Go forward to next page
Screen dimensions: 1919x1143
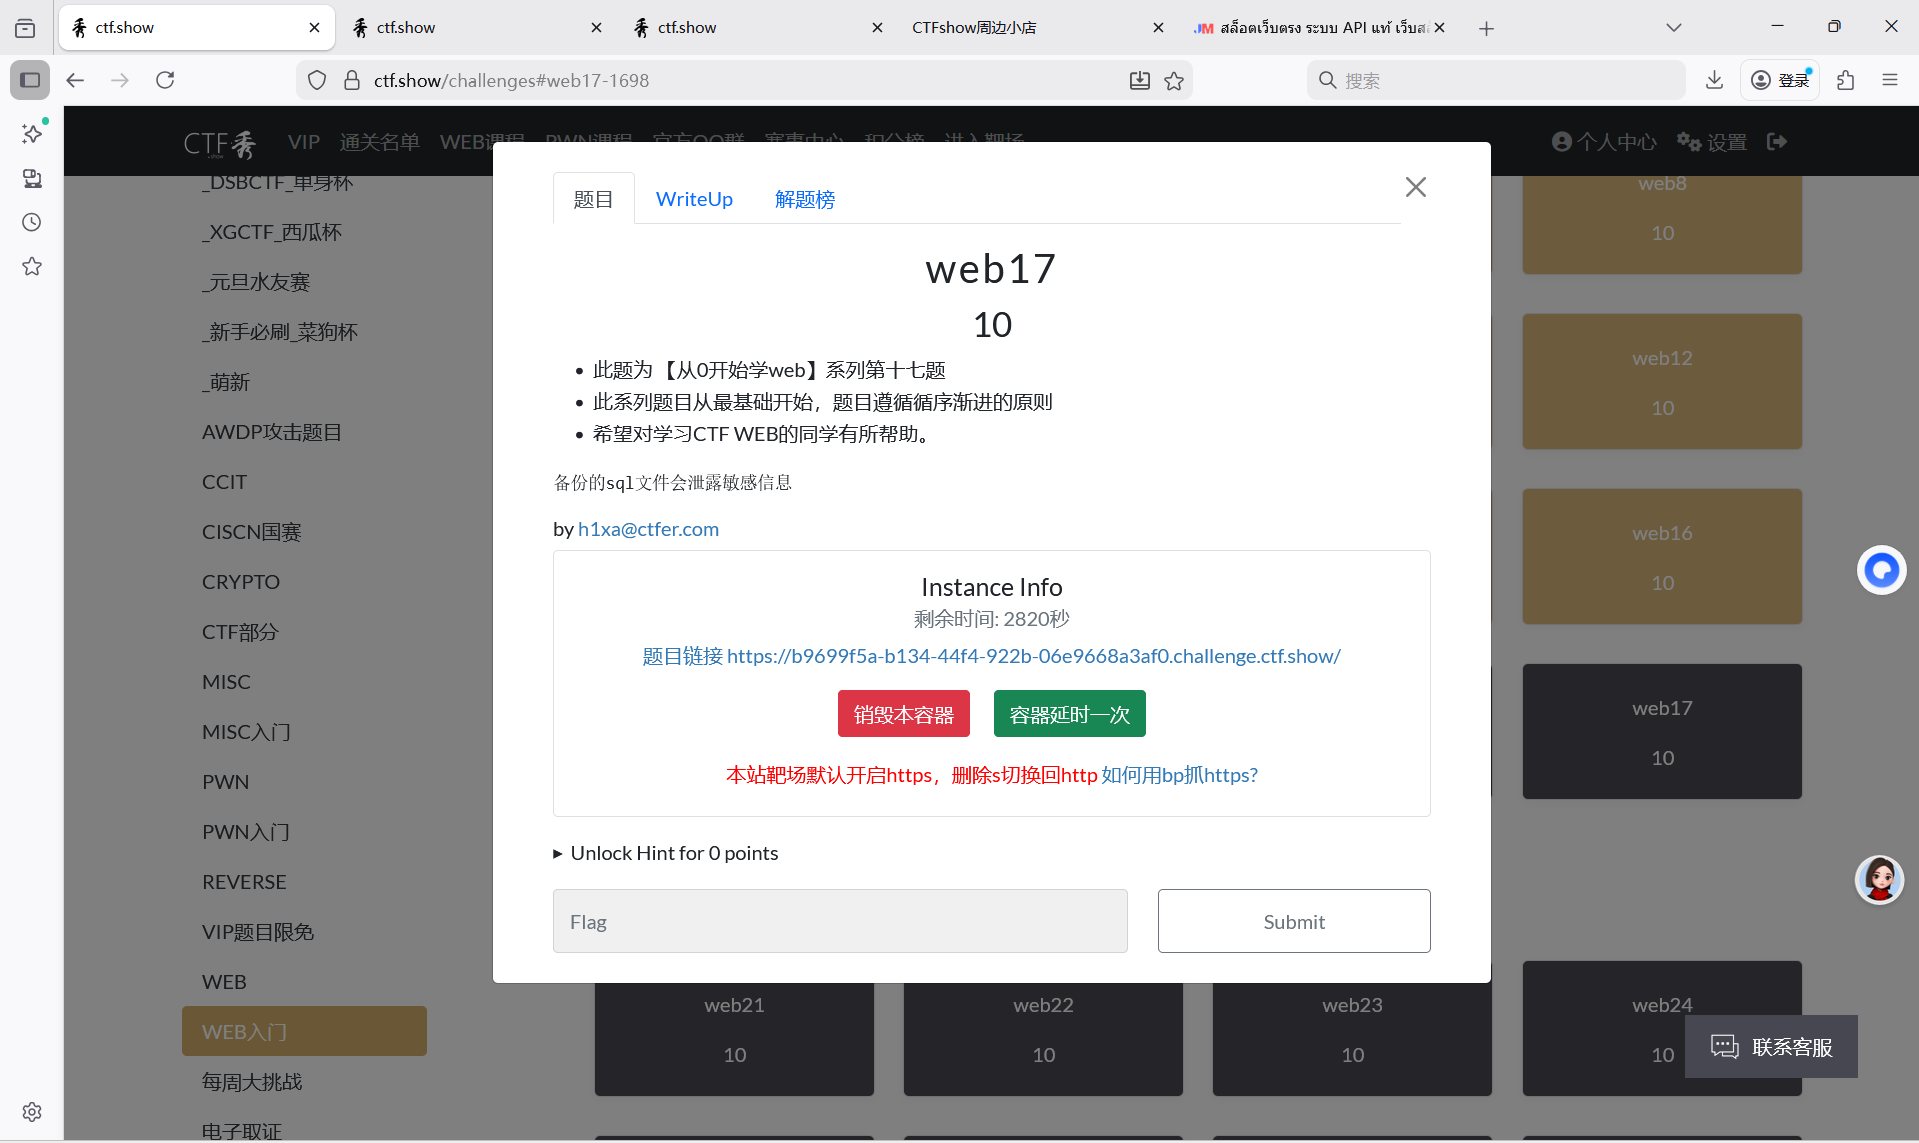point(120,80)
